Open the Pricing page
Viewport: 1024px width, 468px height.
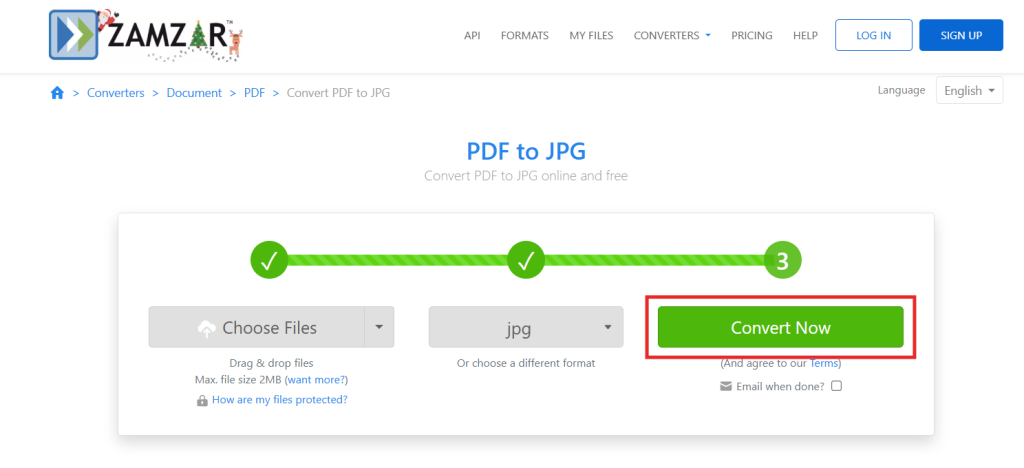[x=752, y=35]
